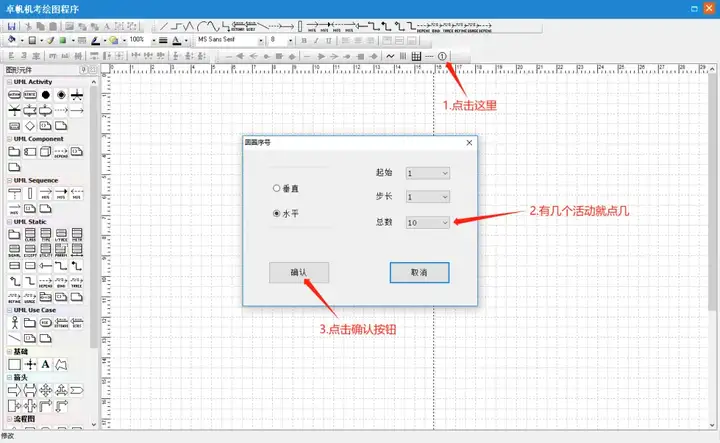720x443 pixels.
Task: Click the 取消 button
Action: 419,273
